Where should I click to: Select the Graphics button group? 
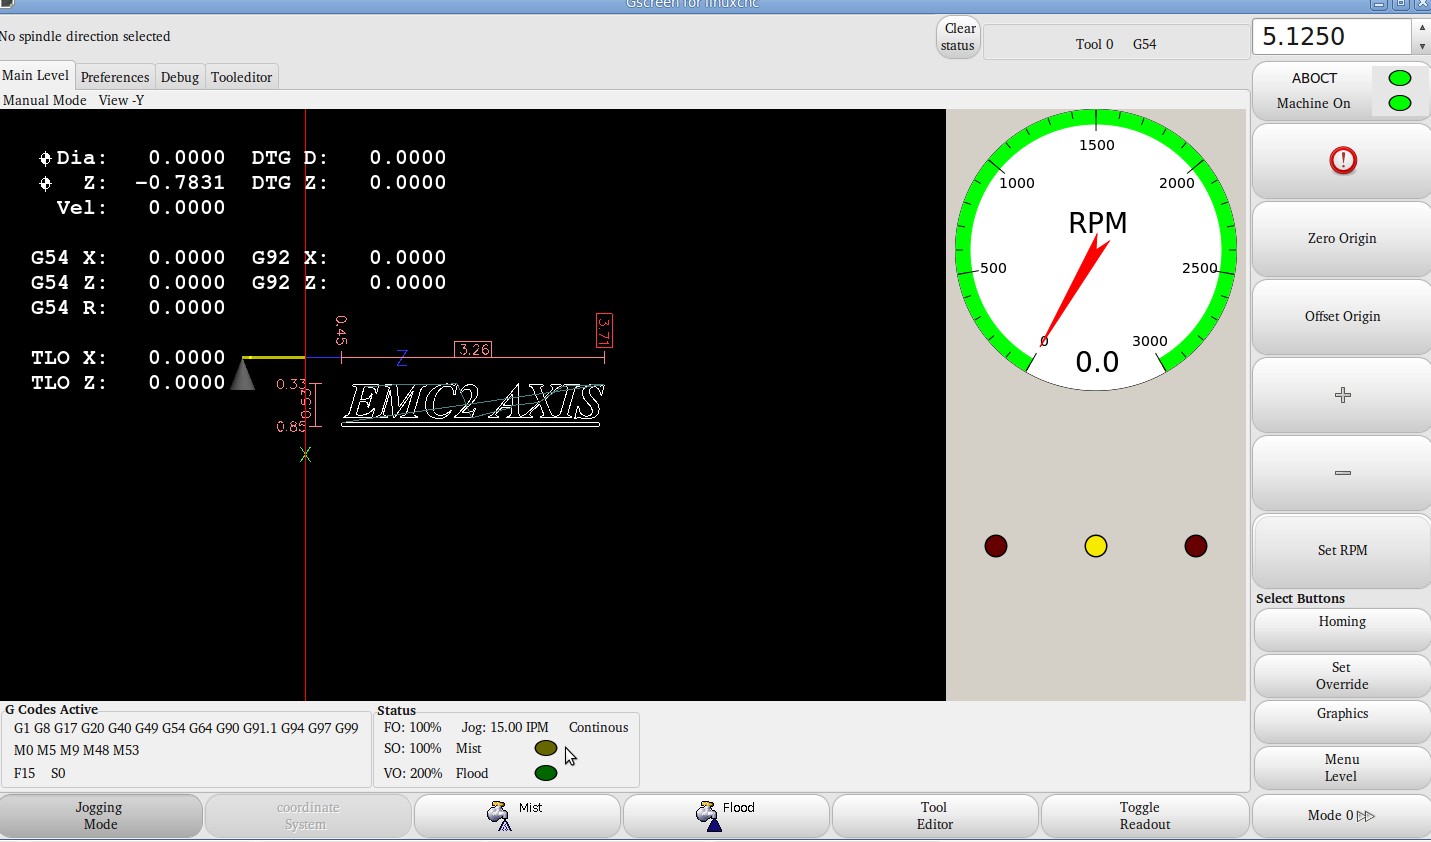pyautogui.click(x=1342, y=721)
